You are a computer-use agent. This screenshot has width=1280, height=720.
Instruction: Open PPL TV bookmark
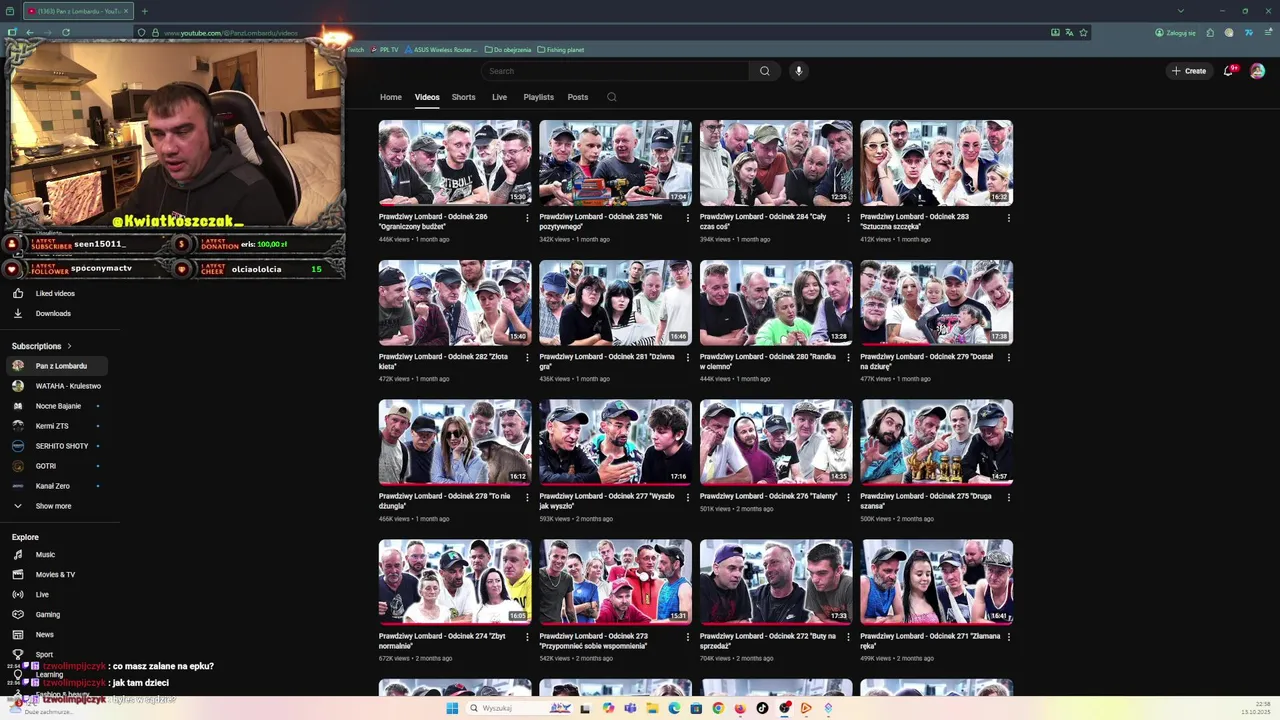[x=384, y=49]
